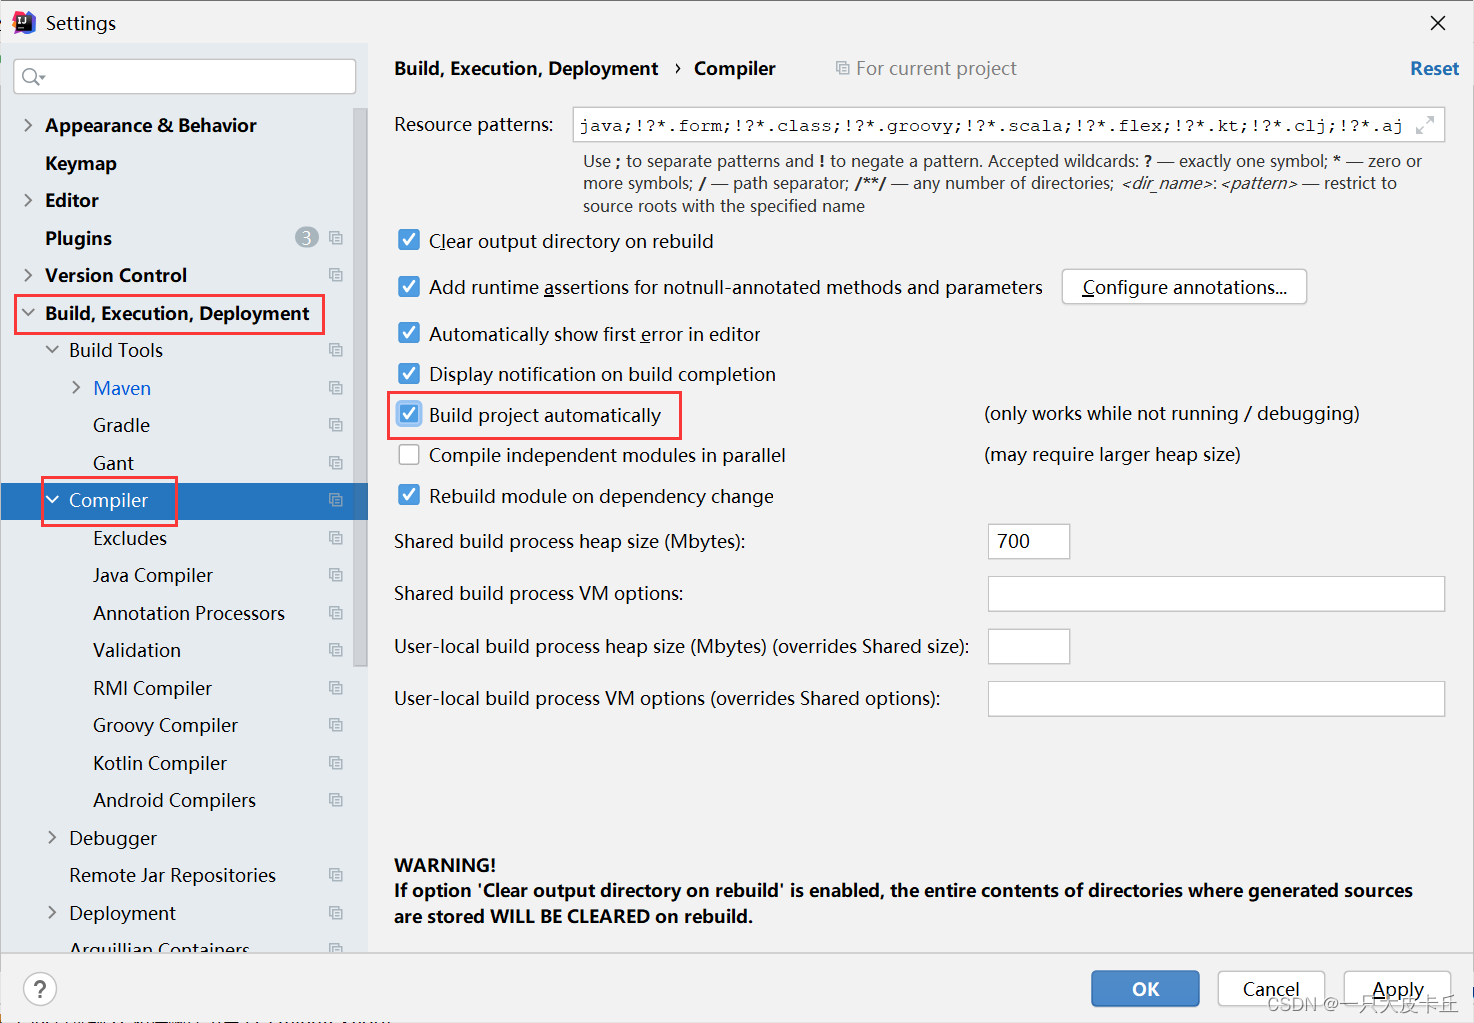1474x1023 pixels.
Task: Toggle Rebuild module on dependency change
Action: (x=409, y=495)
